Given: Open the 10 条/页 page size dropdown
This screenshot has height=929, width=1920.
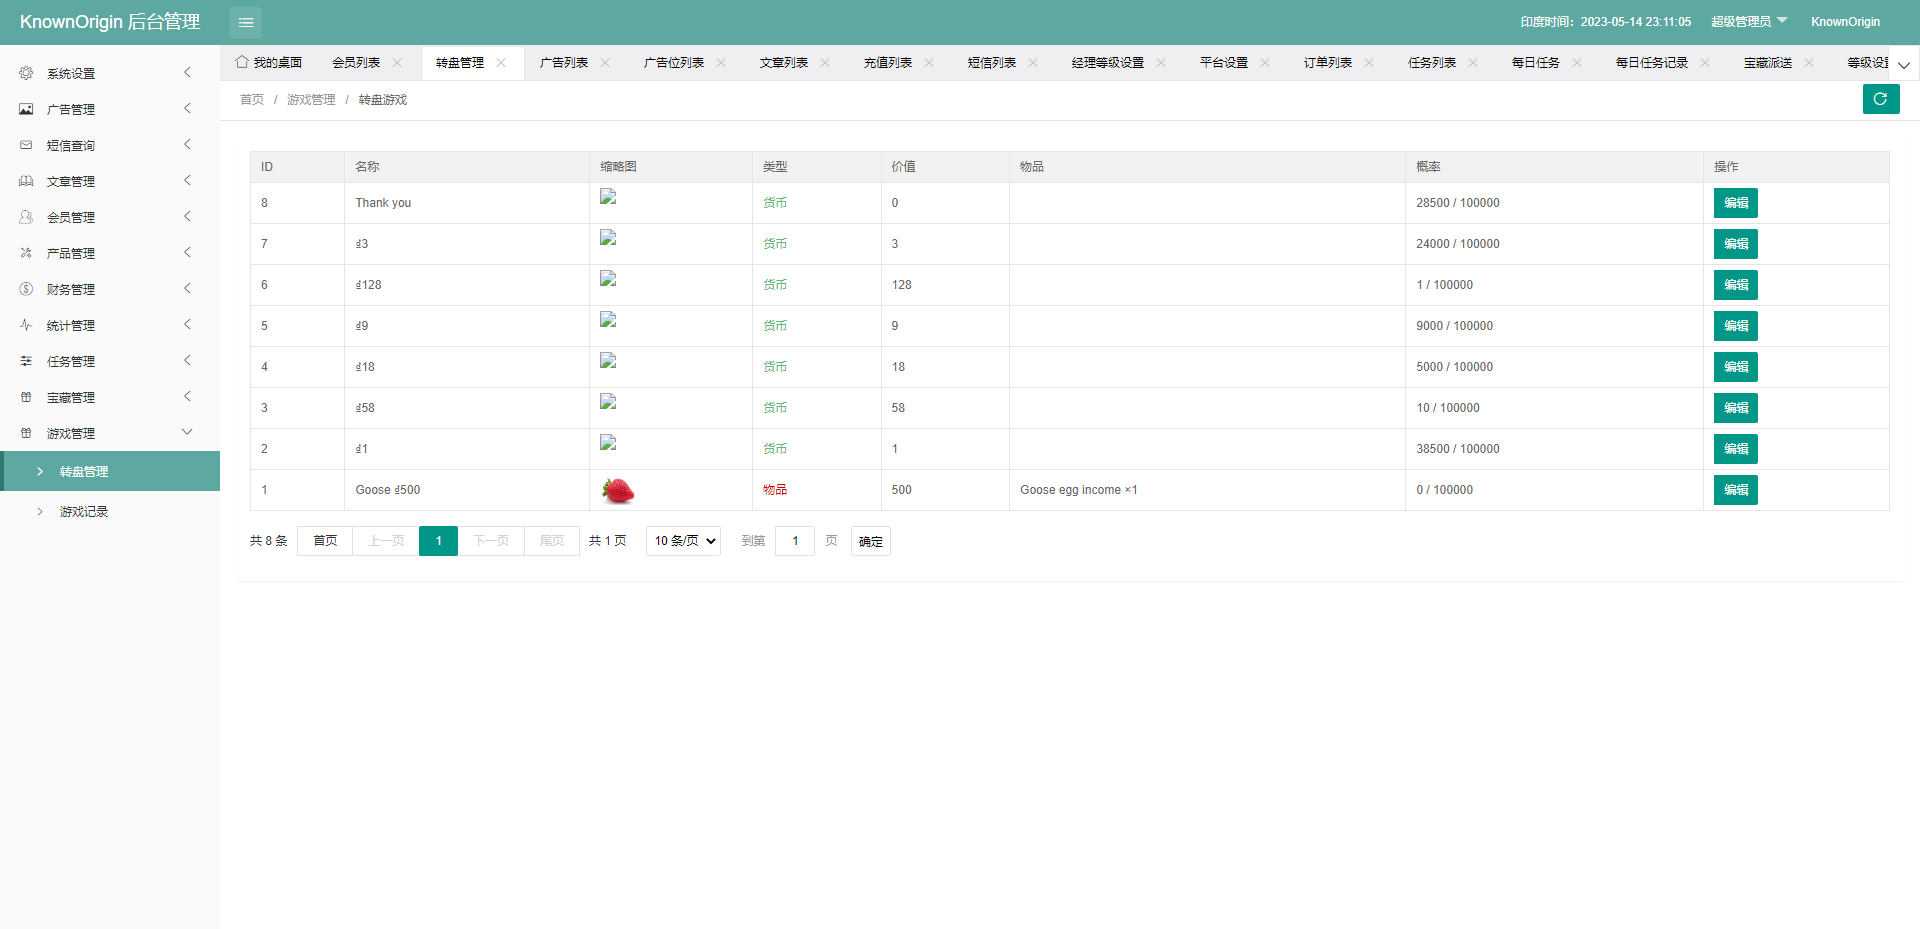Looking at the screenshot, I should click(683, 541).
